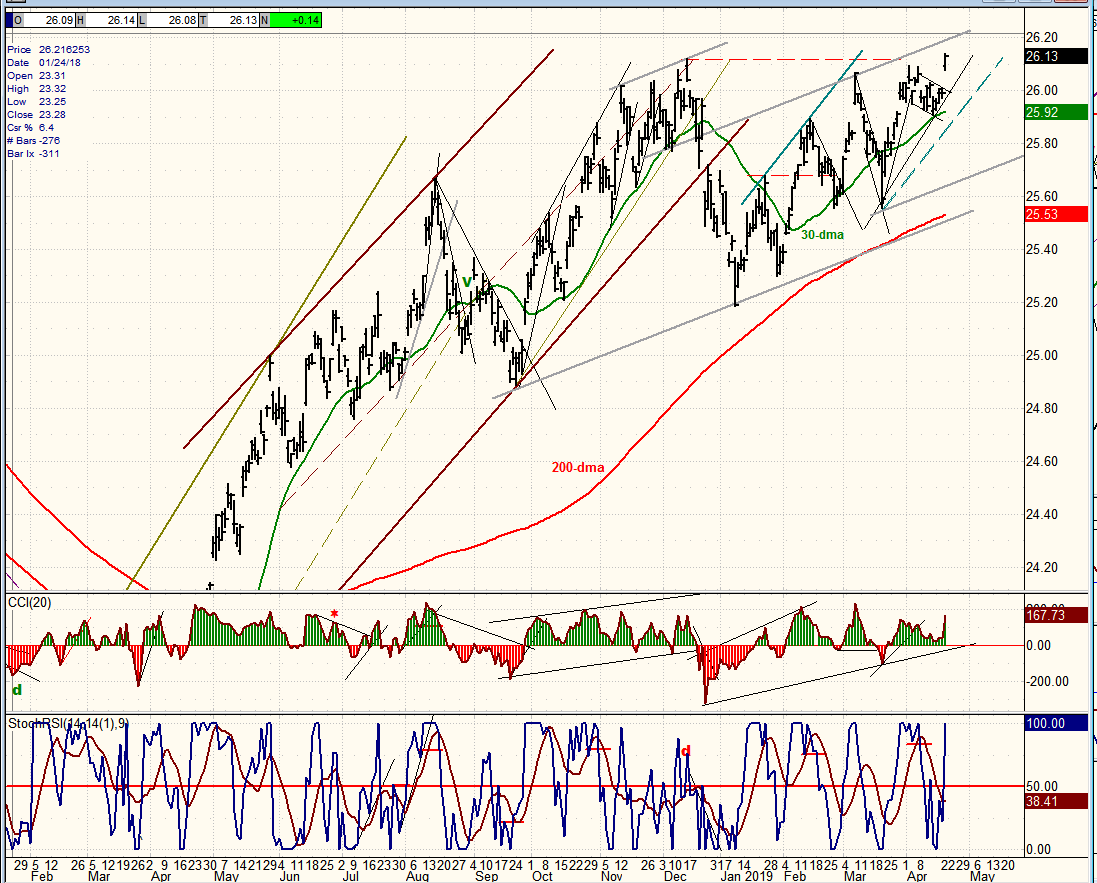Click the green +0.14 net change cell
The width and height of the screenshot is (1097, 883).
(296, 20)
